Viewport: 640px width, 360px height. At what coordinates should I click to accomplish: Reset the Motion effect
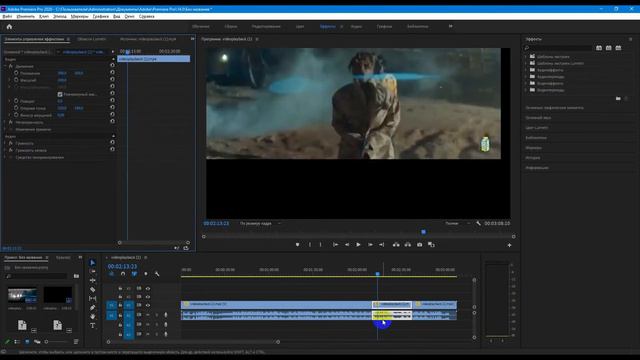point(112,65)
